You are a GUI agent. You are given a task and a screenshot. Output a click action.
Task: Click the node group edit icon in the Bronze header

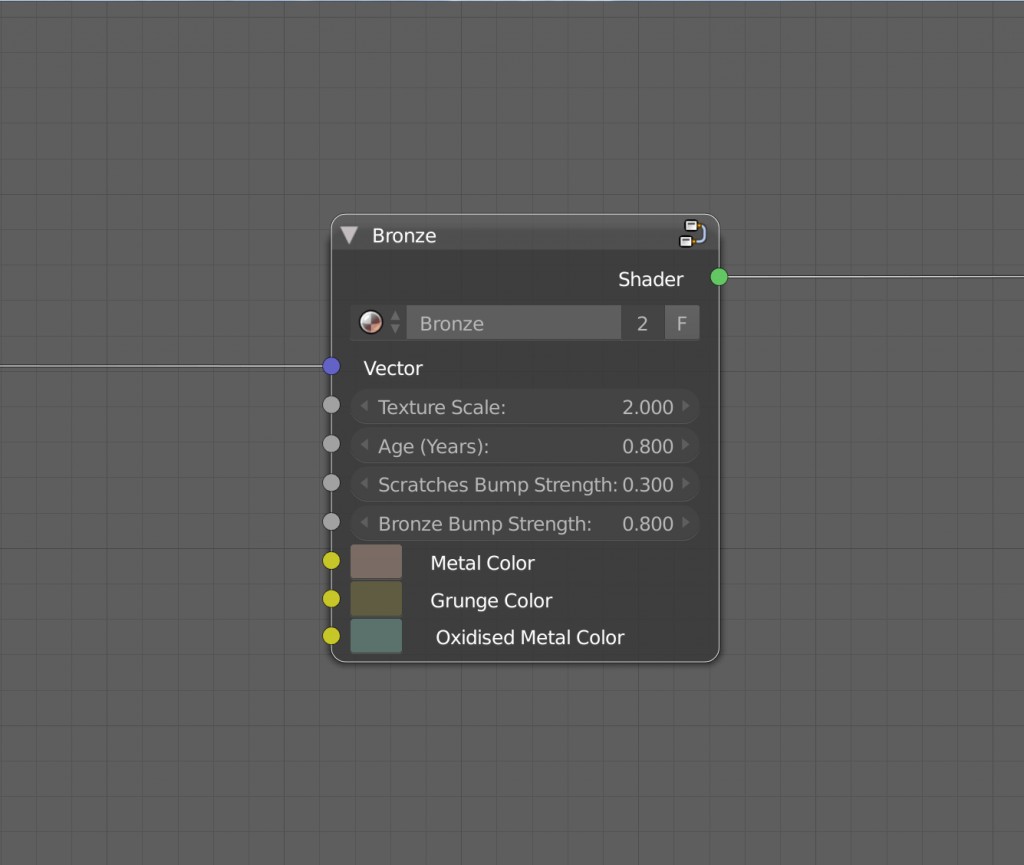coord(693,234)
